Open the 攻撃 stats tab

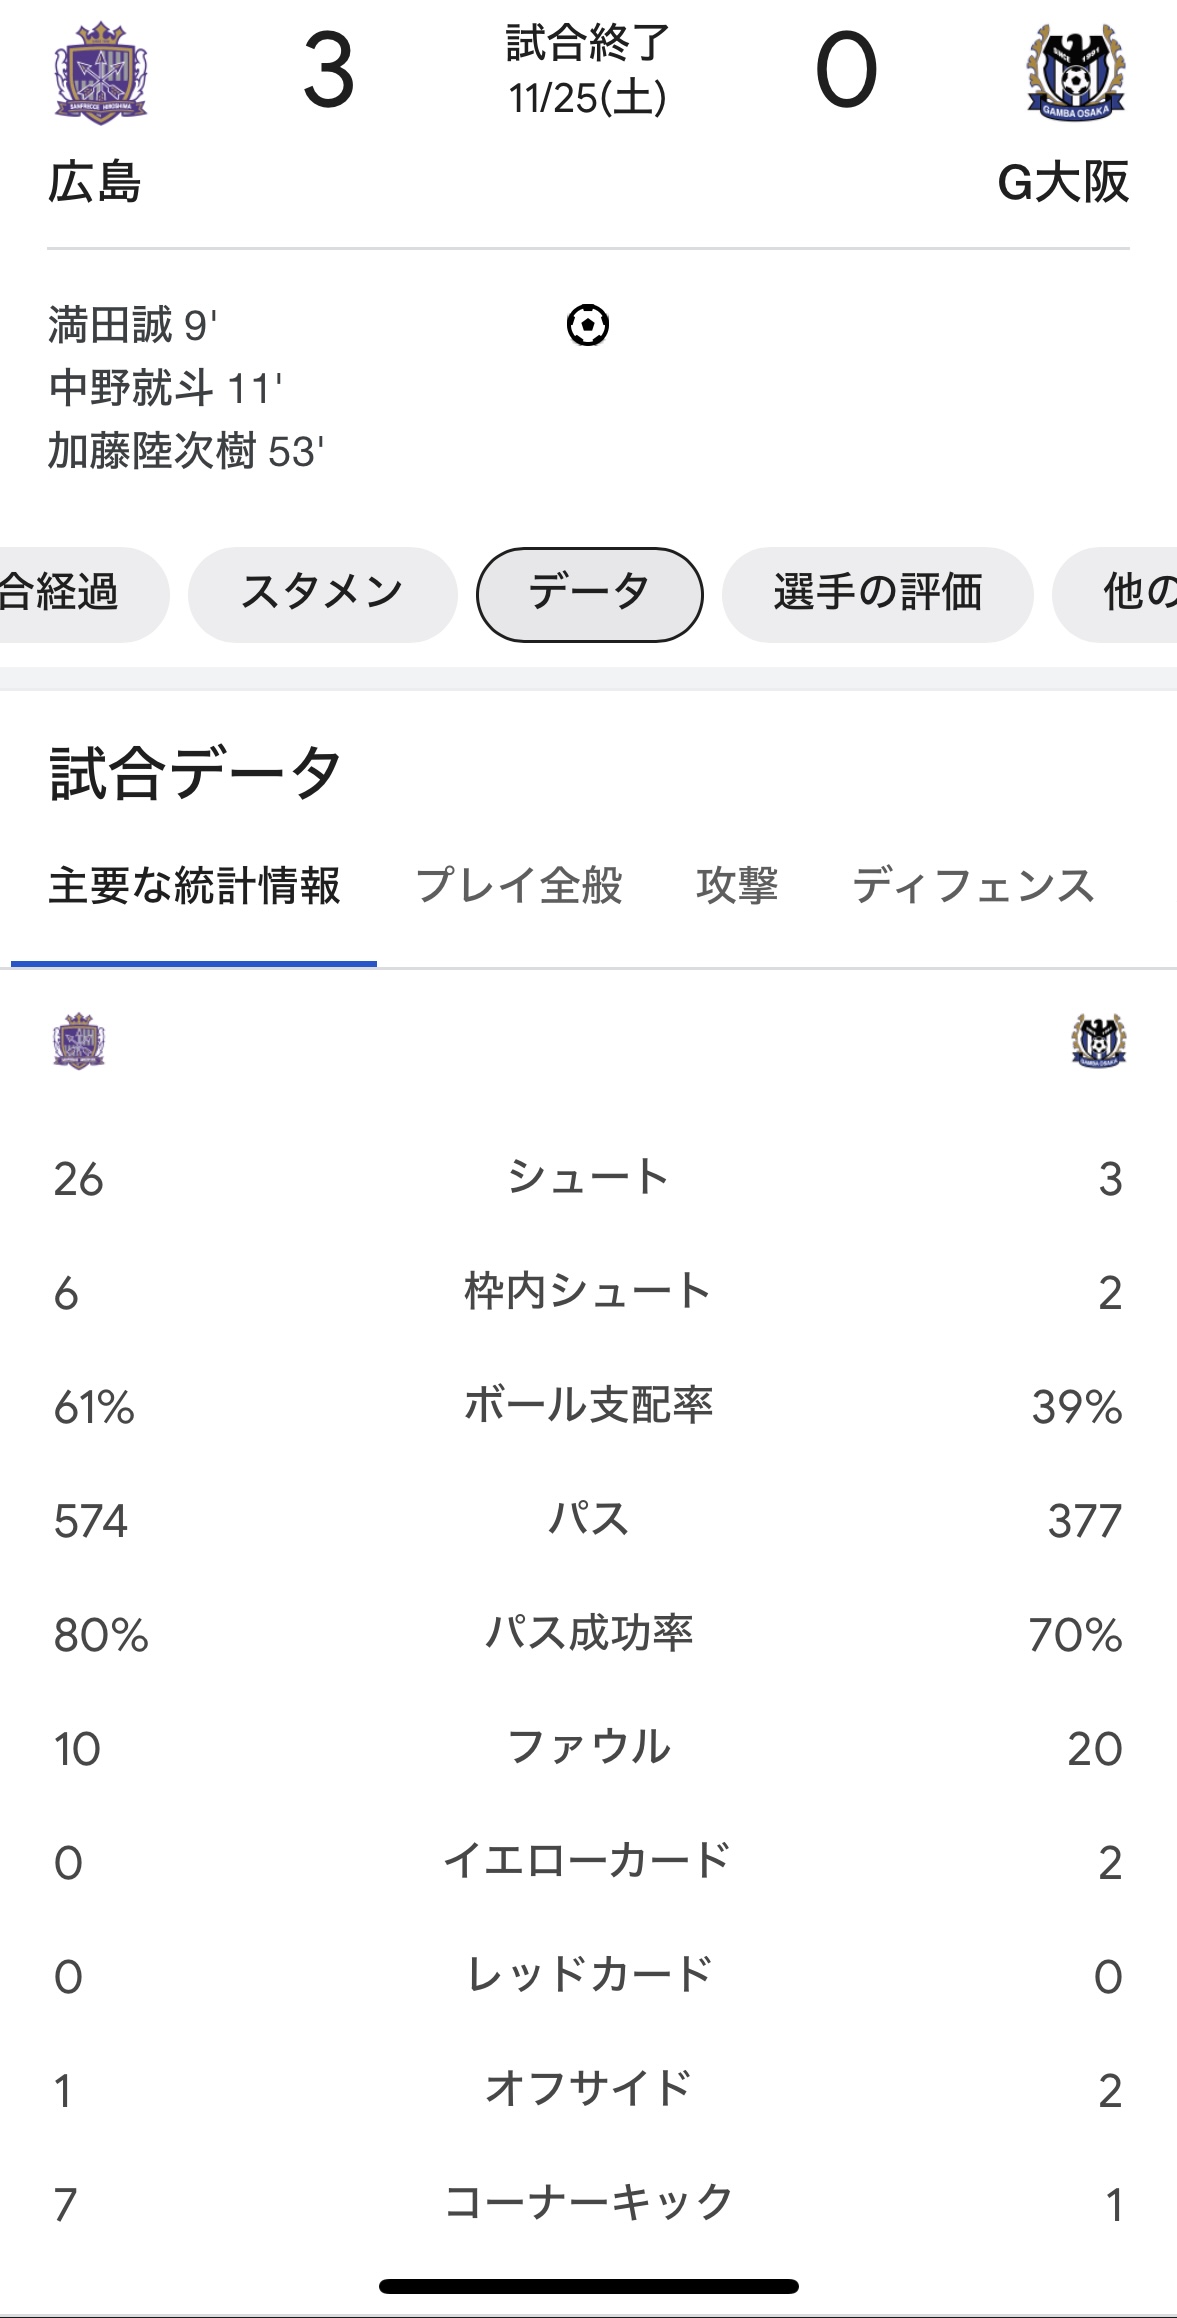tap(737, 886)
